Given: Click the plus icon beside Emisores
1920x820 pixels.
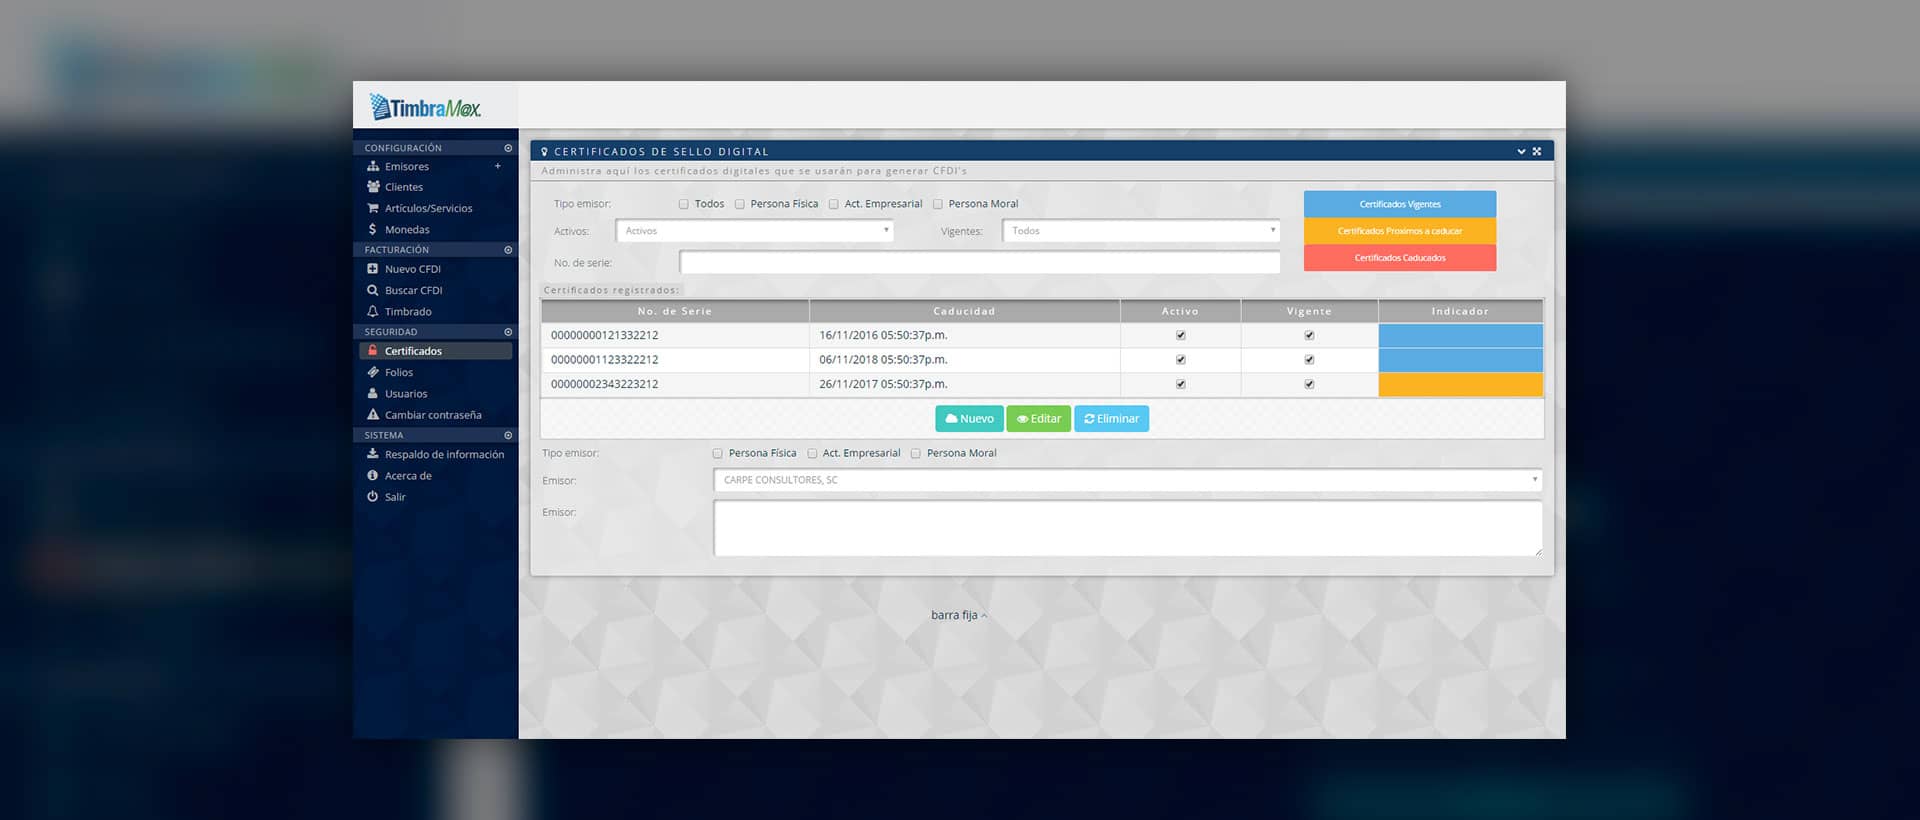Looking at the screenshot, I should [x=497, y=166].
